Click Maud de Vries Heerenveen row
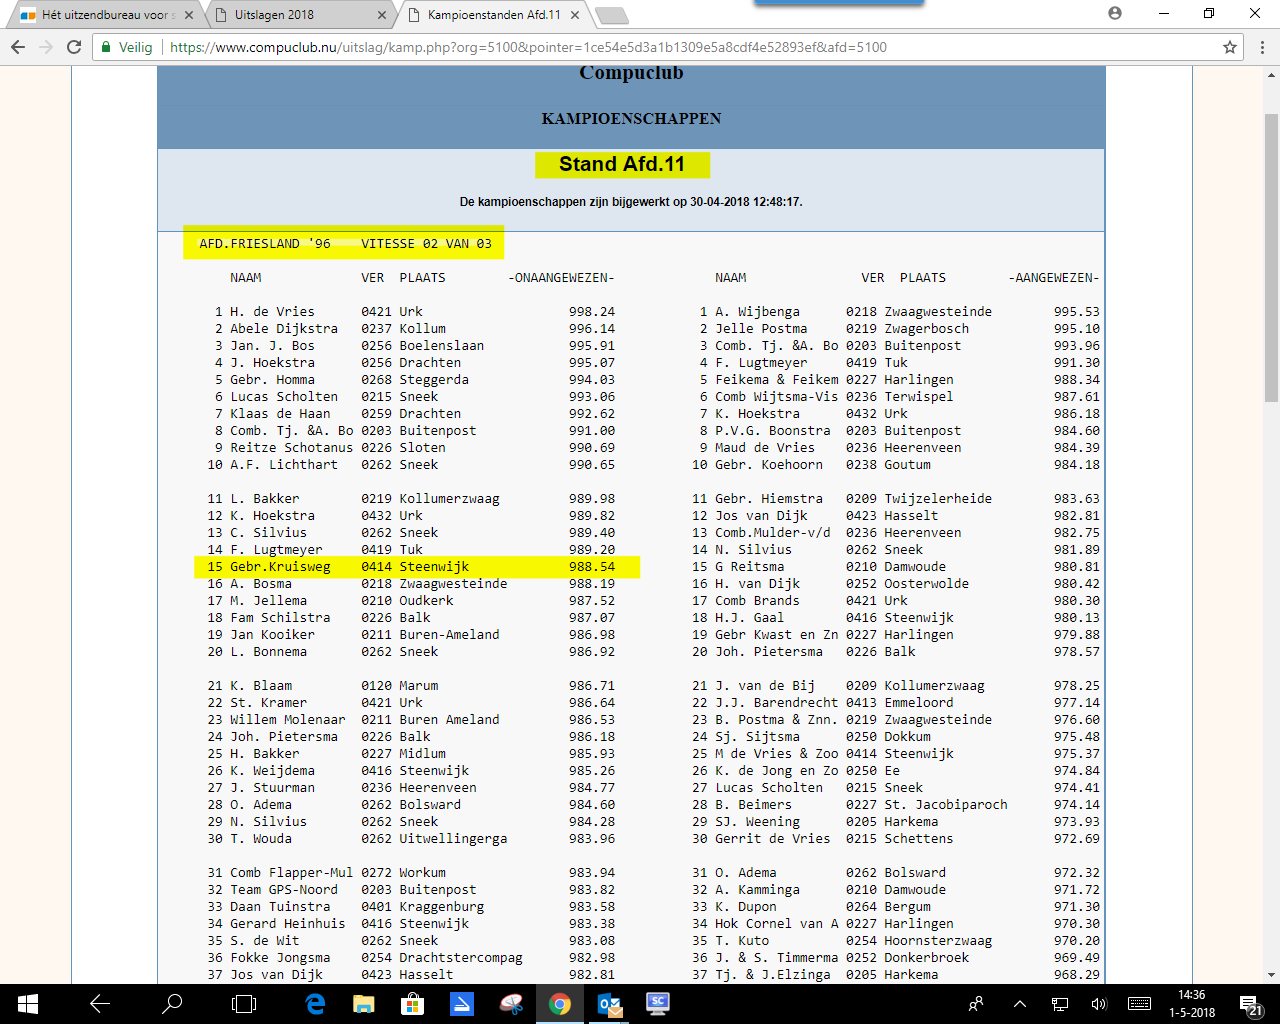The image size is (1280, 1024). [896, 447]
